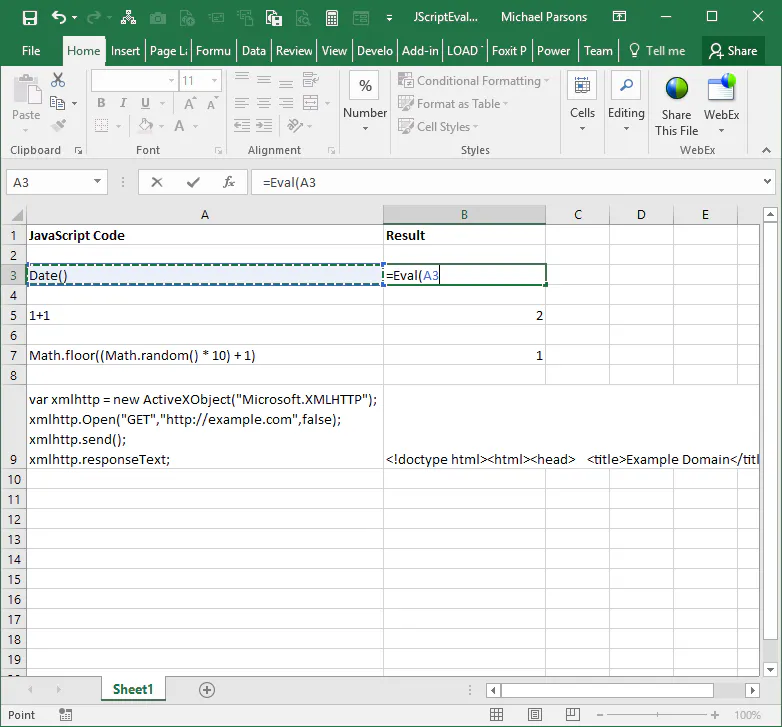The width and height of the screenshot is (782, 727).
Task: Click the Share button
Action: 732,51
